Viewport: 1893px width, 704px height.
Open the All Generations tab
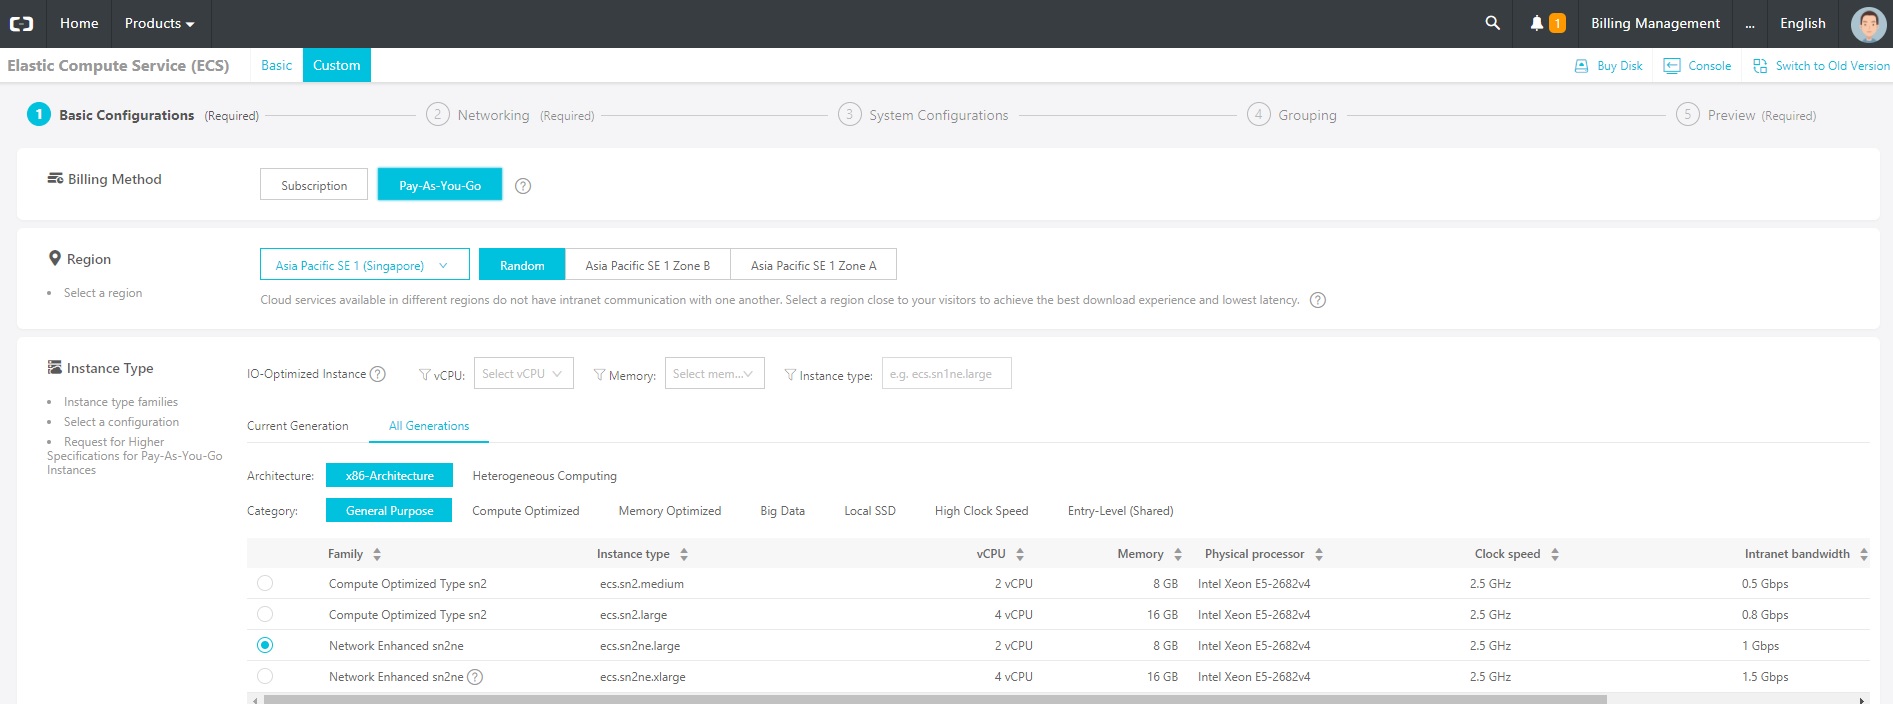pos(429,426)
